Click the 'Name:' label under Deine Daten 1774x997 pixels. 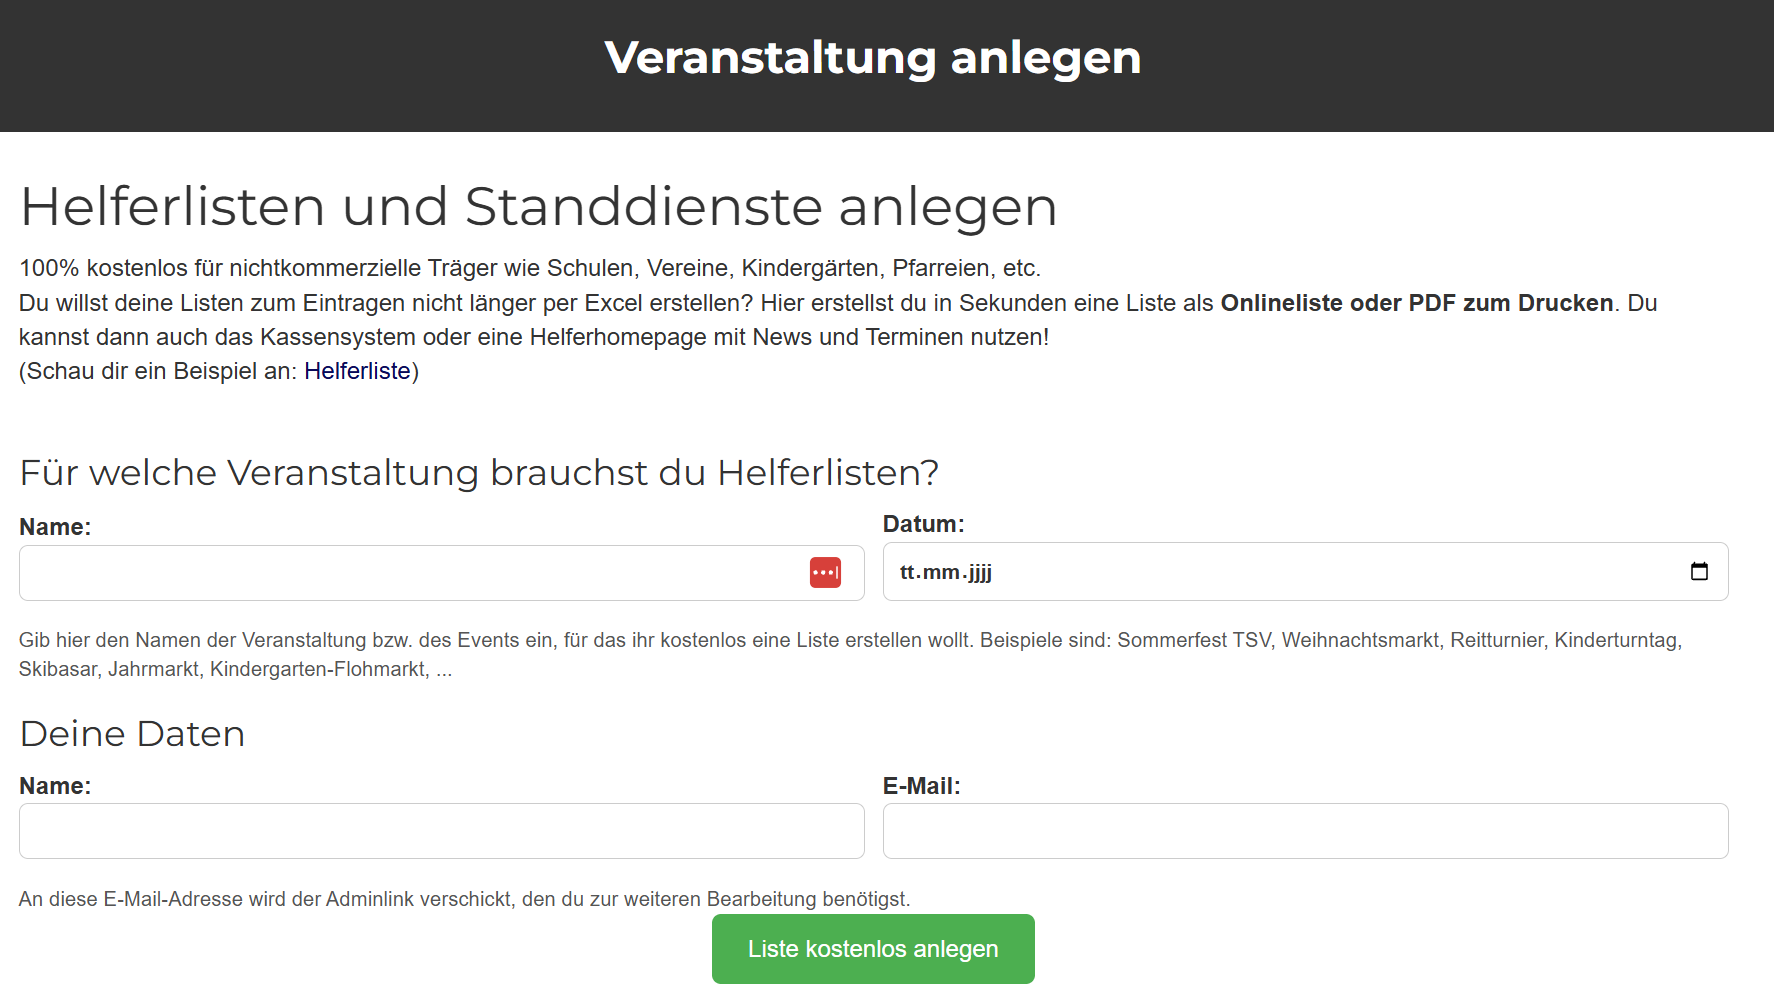pyautogui.click(x=55, y=786)
